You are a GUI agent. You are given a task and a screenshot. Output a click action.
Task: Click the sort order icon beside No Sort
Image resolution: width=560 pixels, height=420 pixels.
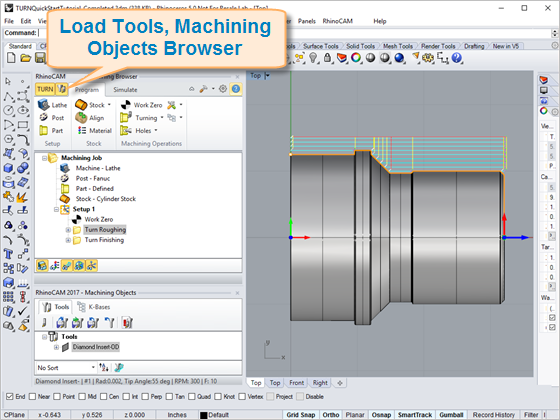tap(104, 367)
